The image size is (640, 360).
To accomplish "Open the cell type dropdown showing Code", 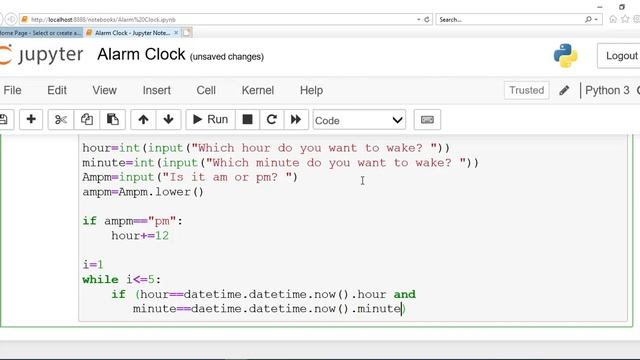I will (359, 120).
